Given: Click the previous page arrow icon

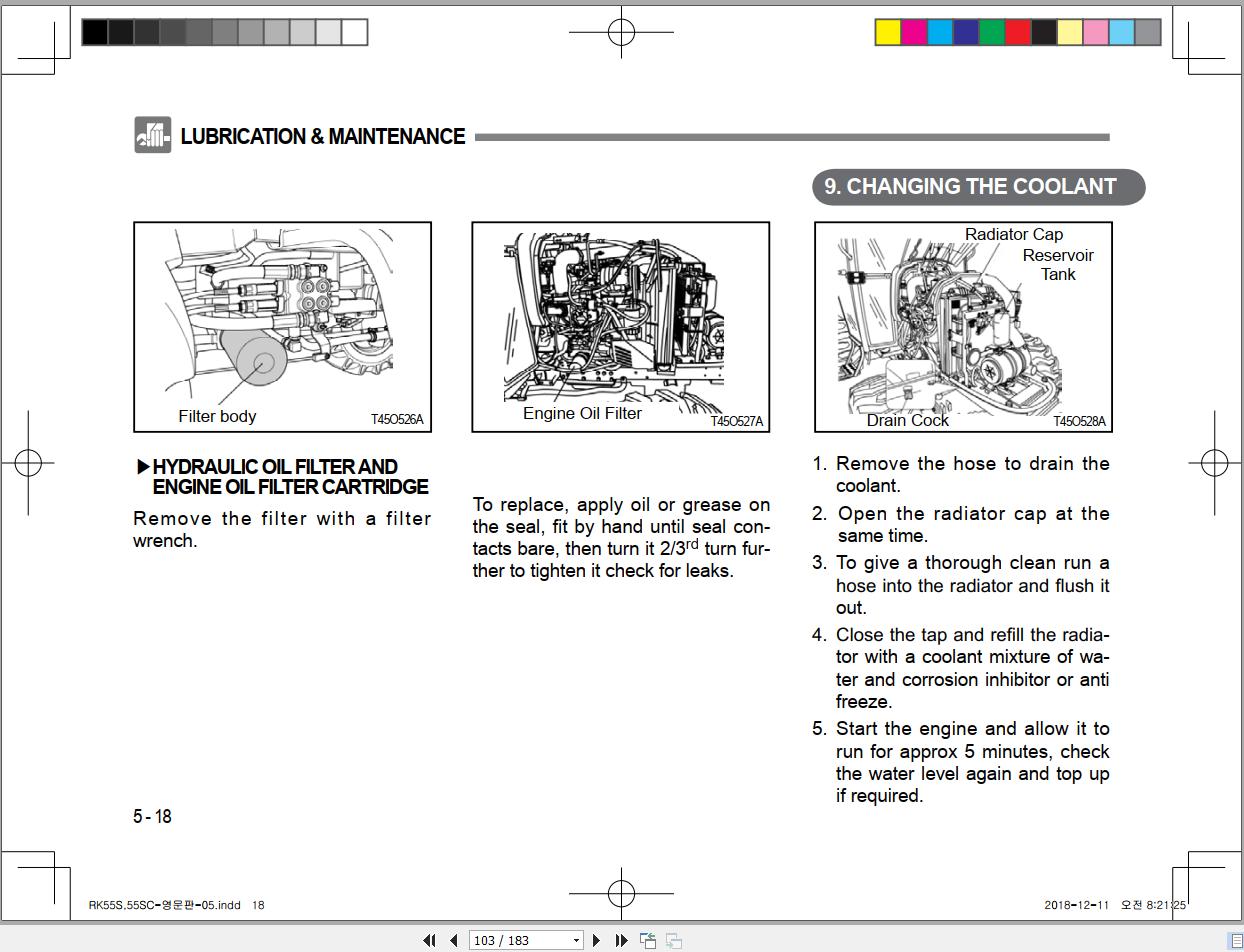Looking at the screenshot, I should click(x=455, y=940).
